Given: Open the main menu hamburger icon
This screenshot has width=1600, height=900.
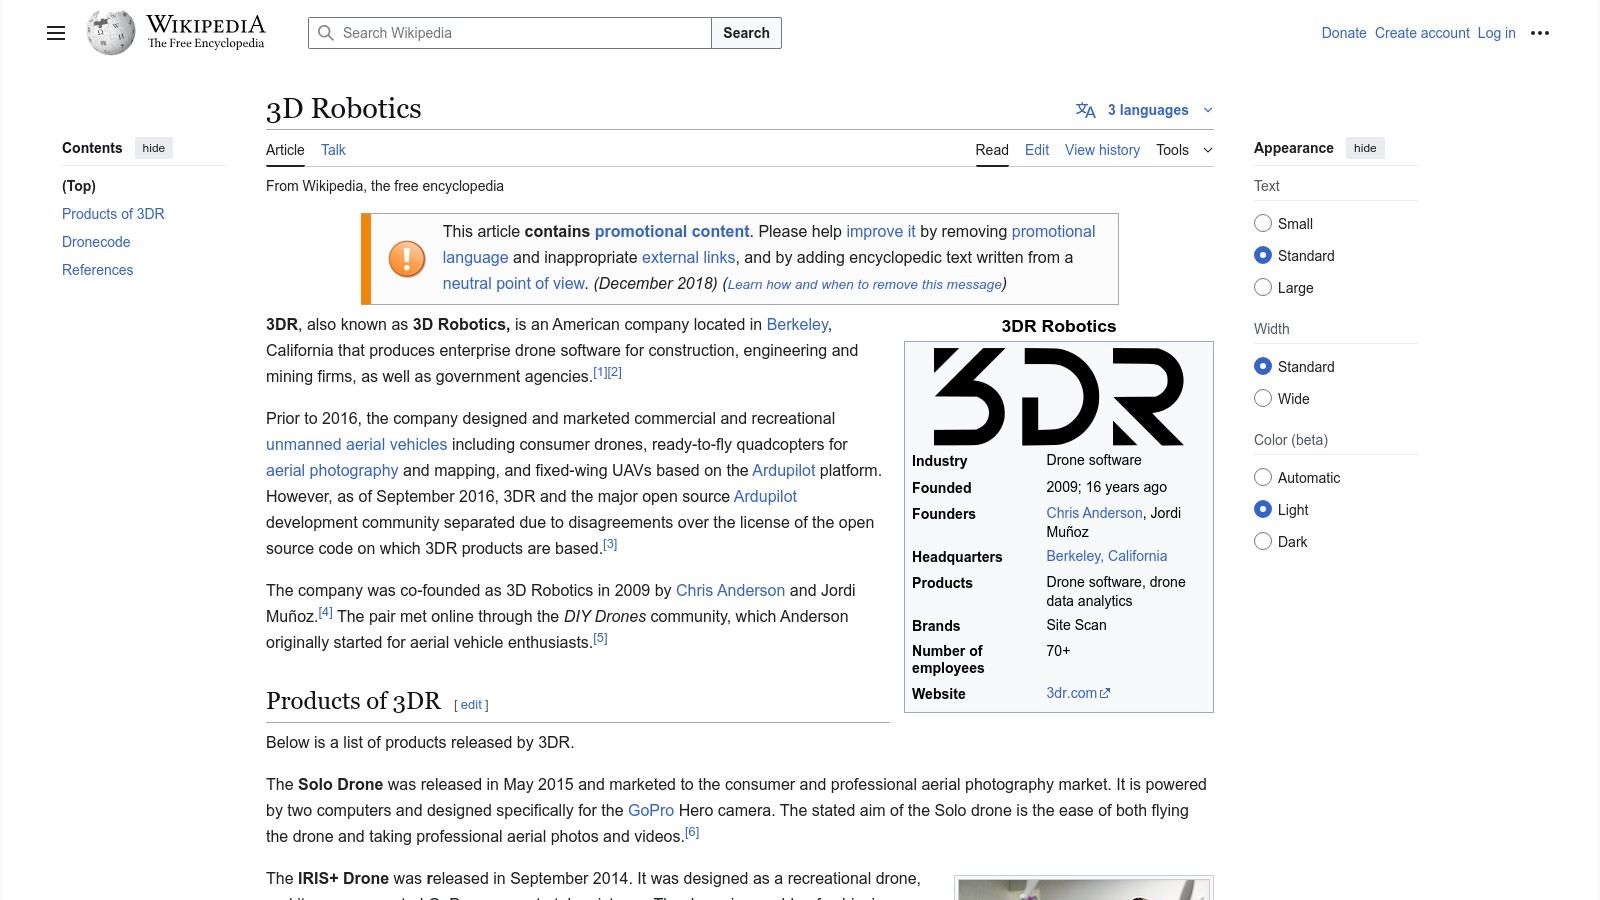Looking at the screenshot, I should coord(56,33).
